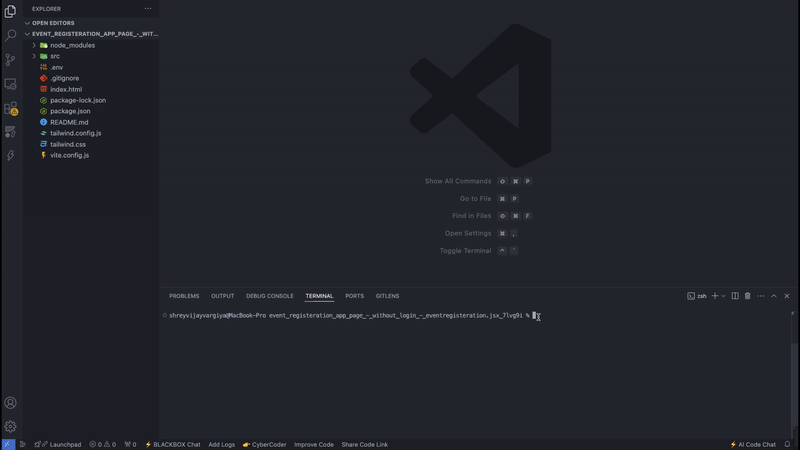Create a new terminal with plus icon

(x=715, y=296)
